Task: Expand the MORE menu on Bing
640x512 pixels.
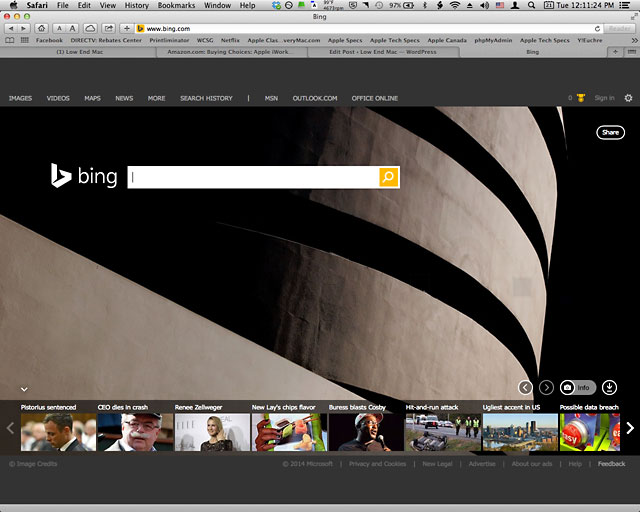Action: 156,98
